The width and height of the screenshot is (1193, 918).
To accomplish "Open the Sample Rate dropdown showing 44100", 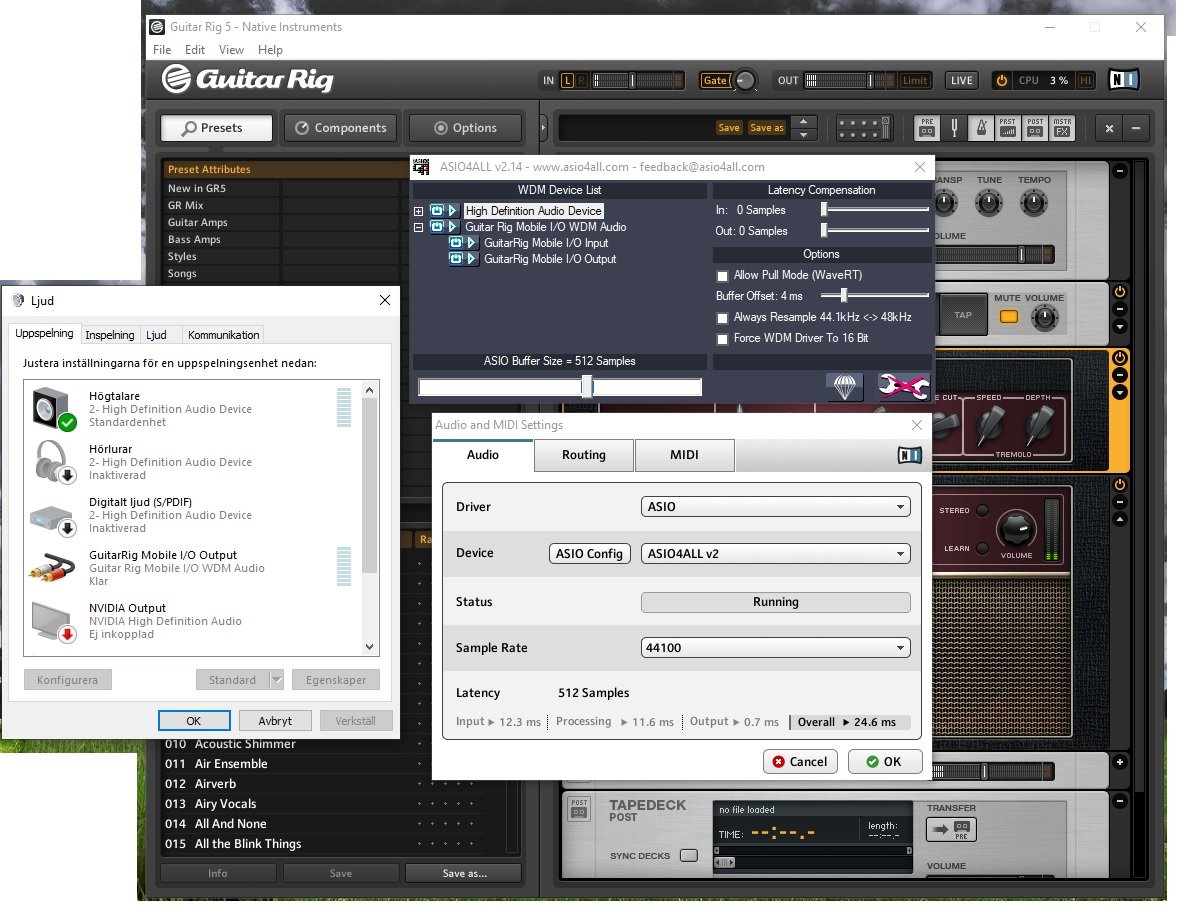I will click(775, 648).
